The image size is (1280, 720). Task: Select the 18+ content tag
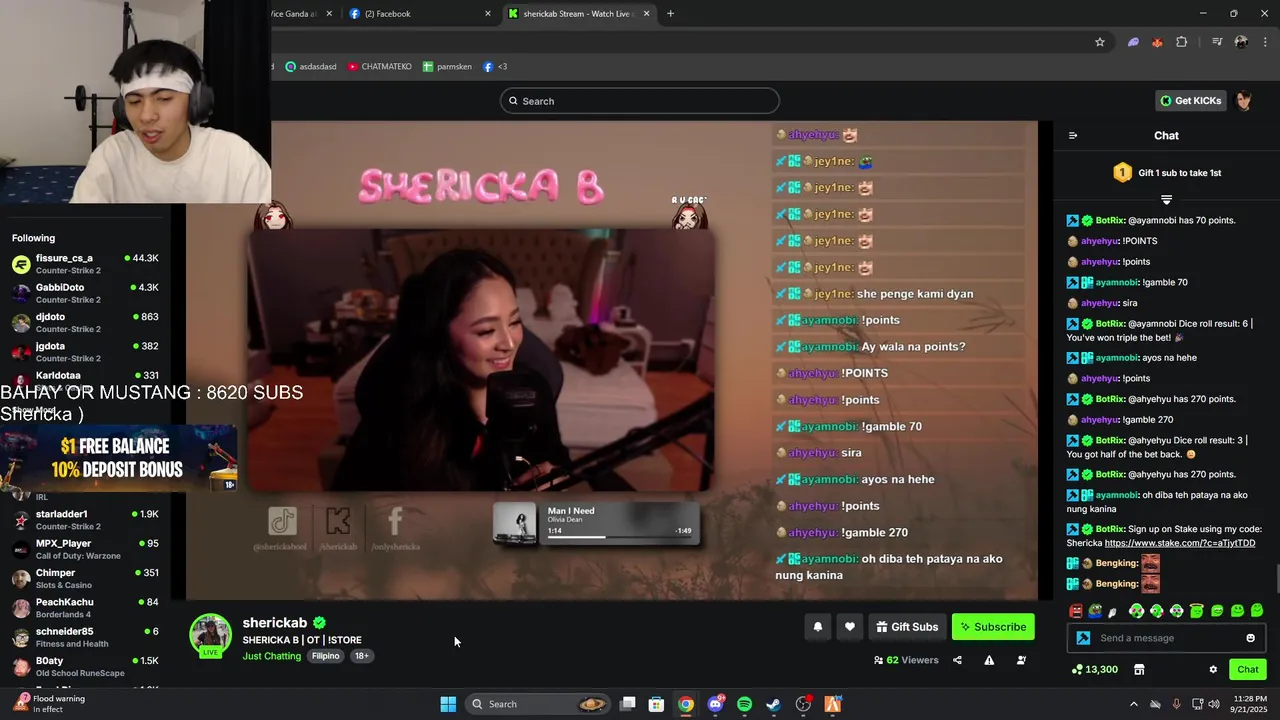click(x=362, y=656)
